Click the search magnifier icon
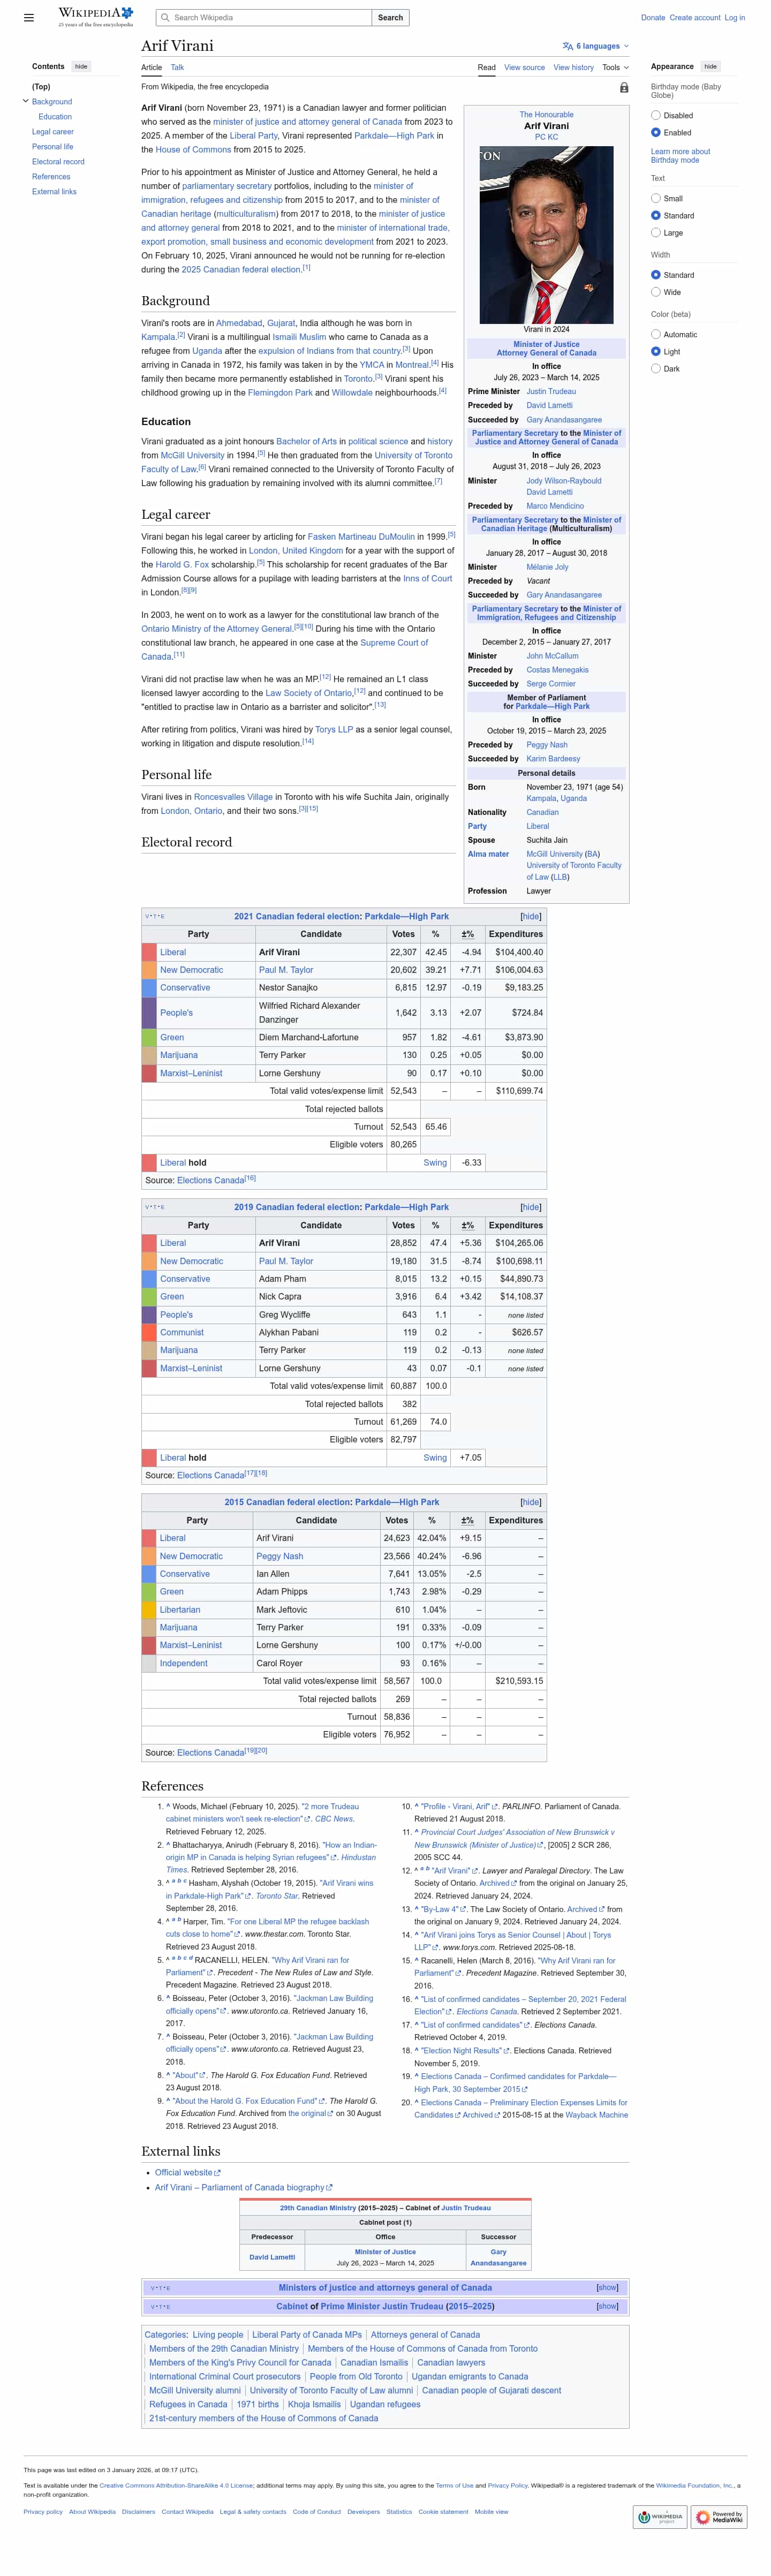 tap(164, 18)
